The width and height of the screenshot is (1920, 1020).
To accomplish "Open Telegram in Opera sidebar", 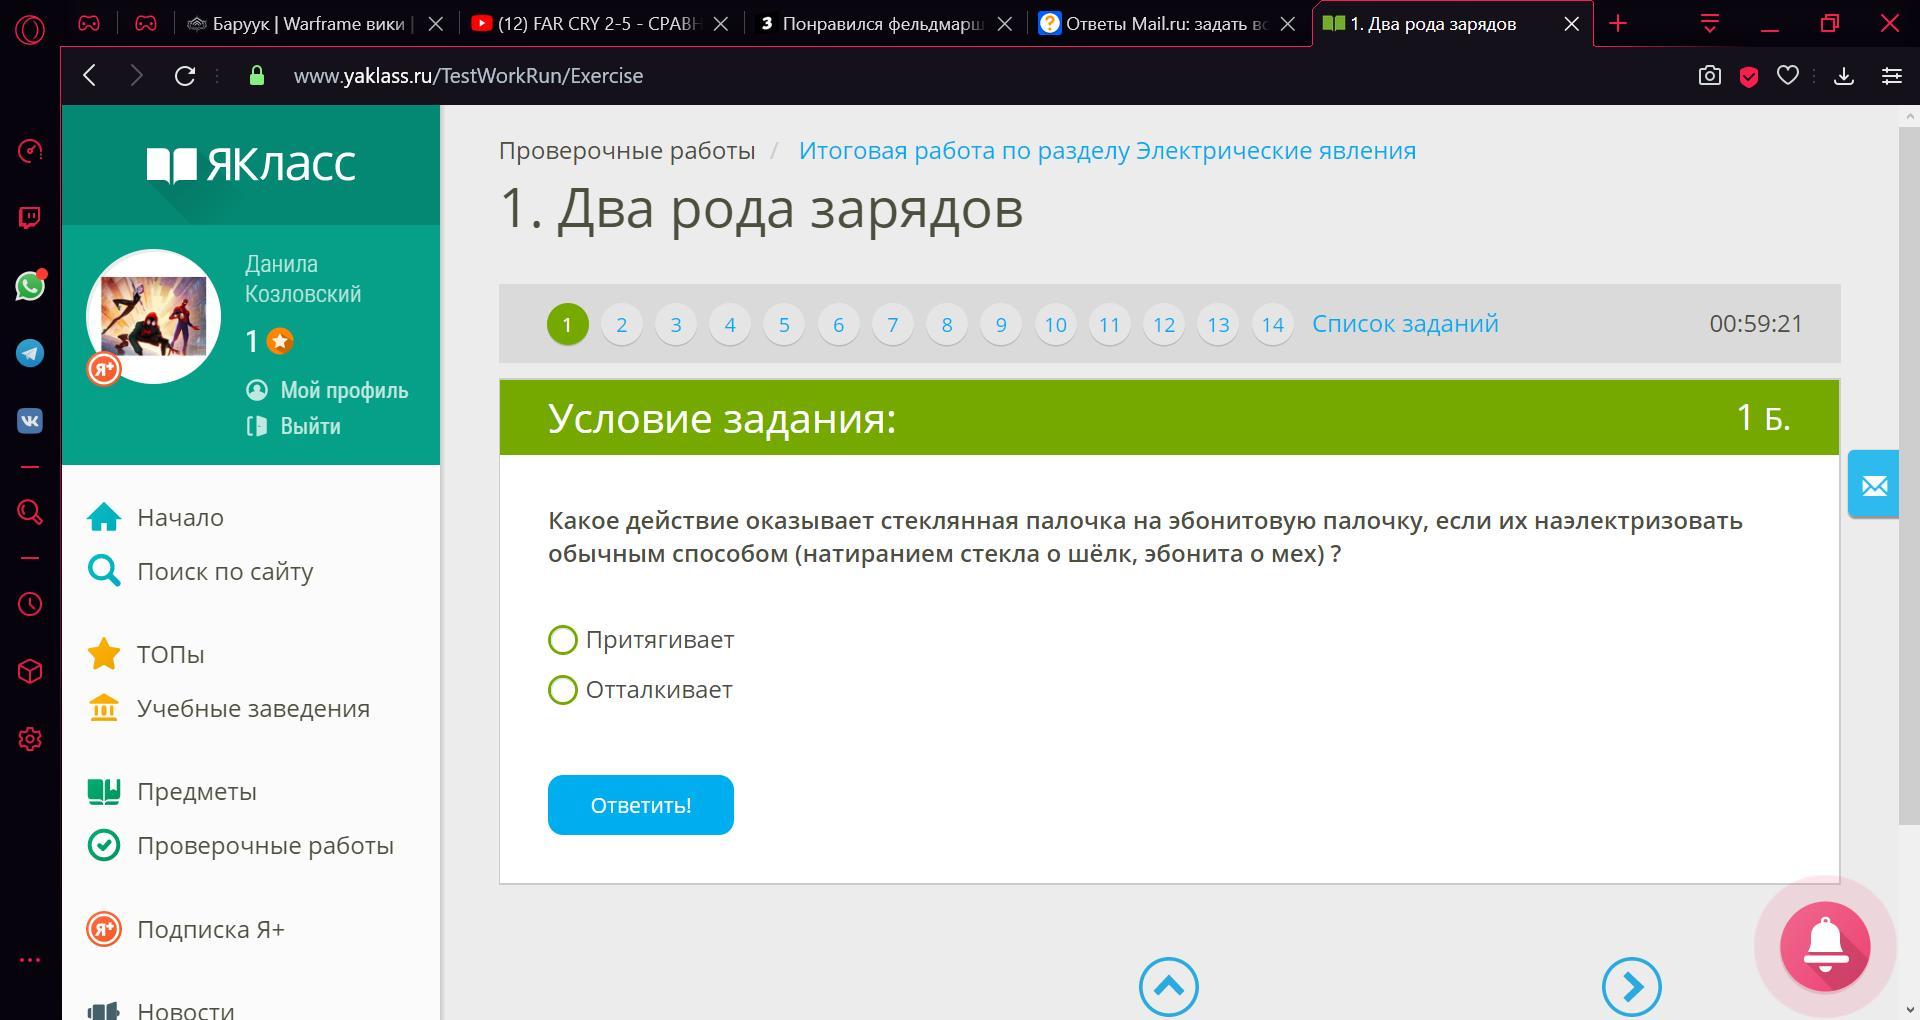I will pos(30,353).
